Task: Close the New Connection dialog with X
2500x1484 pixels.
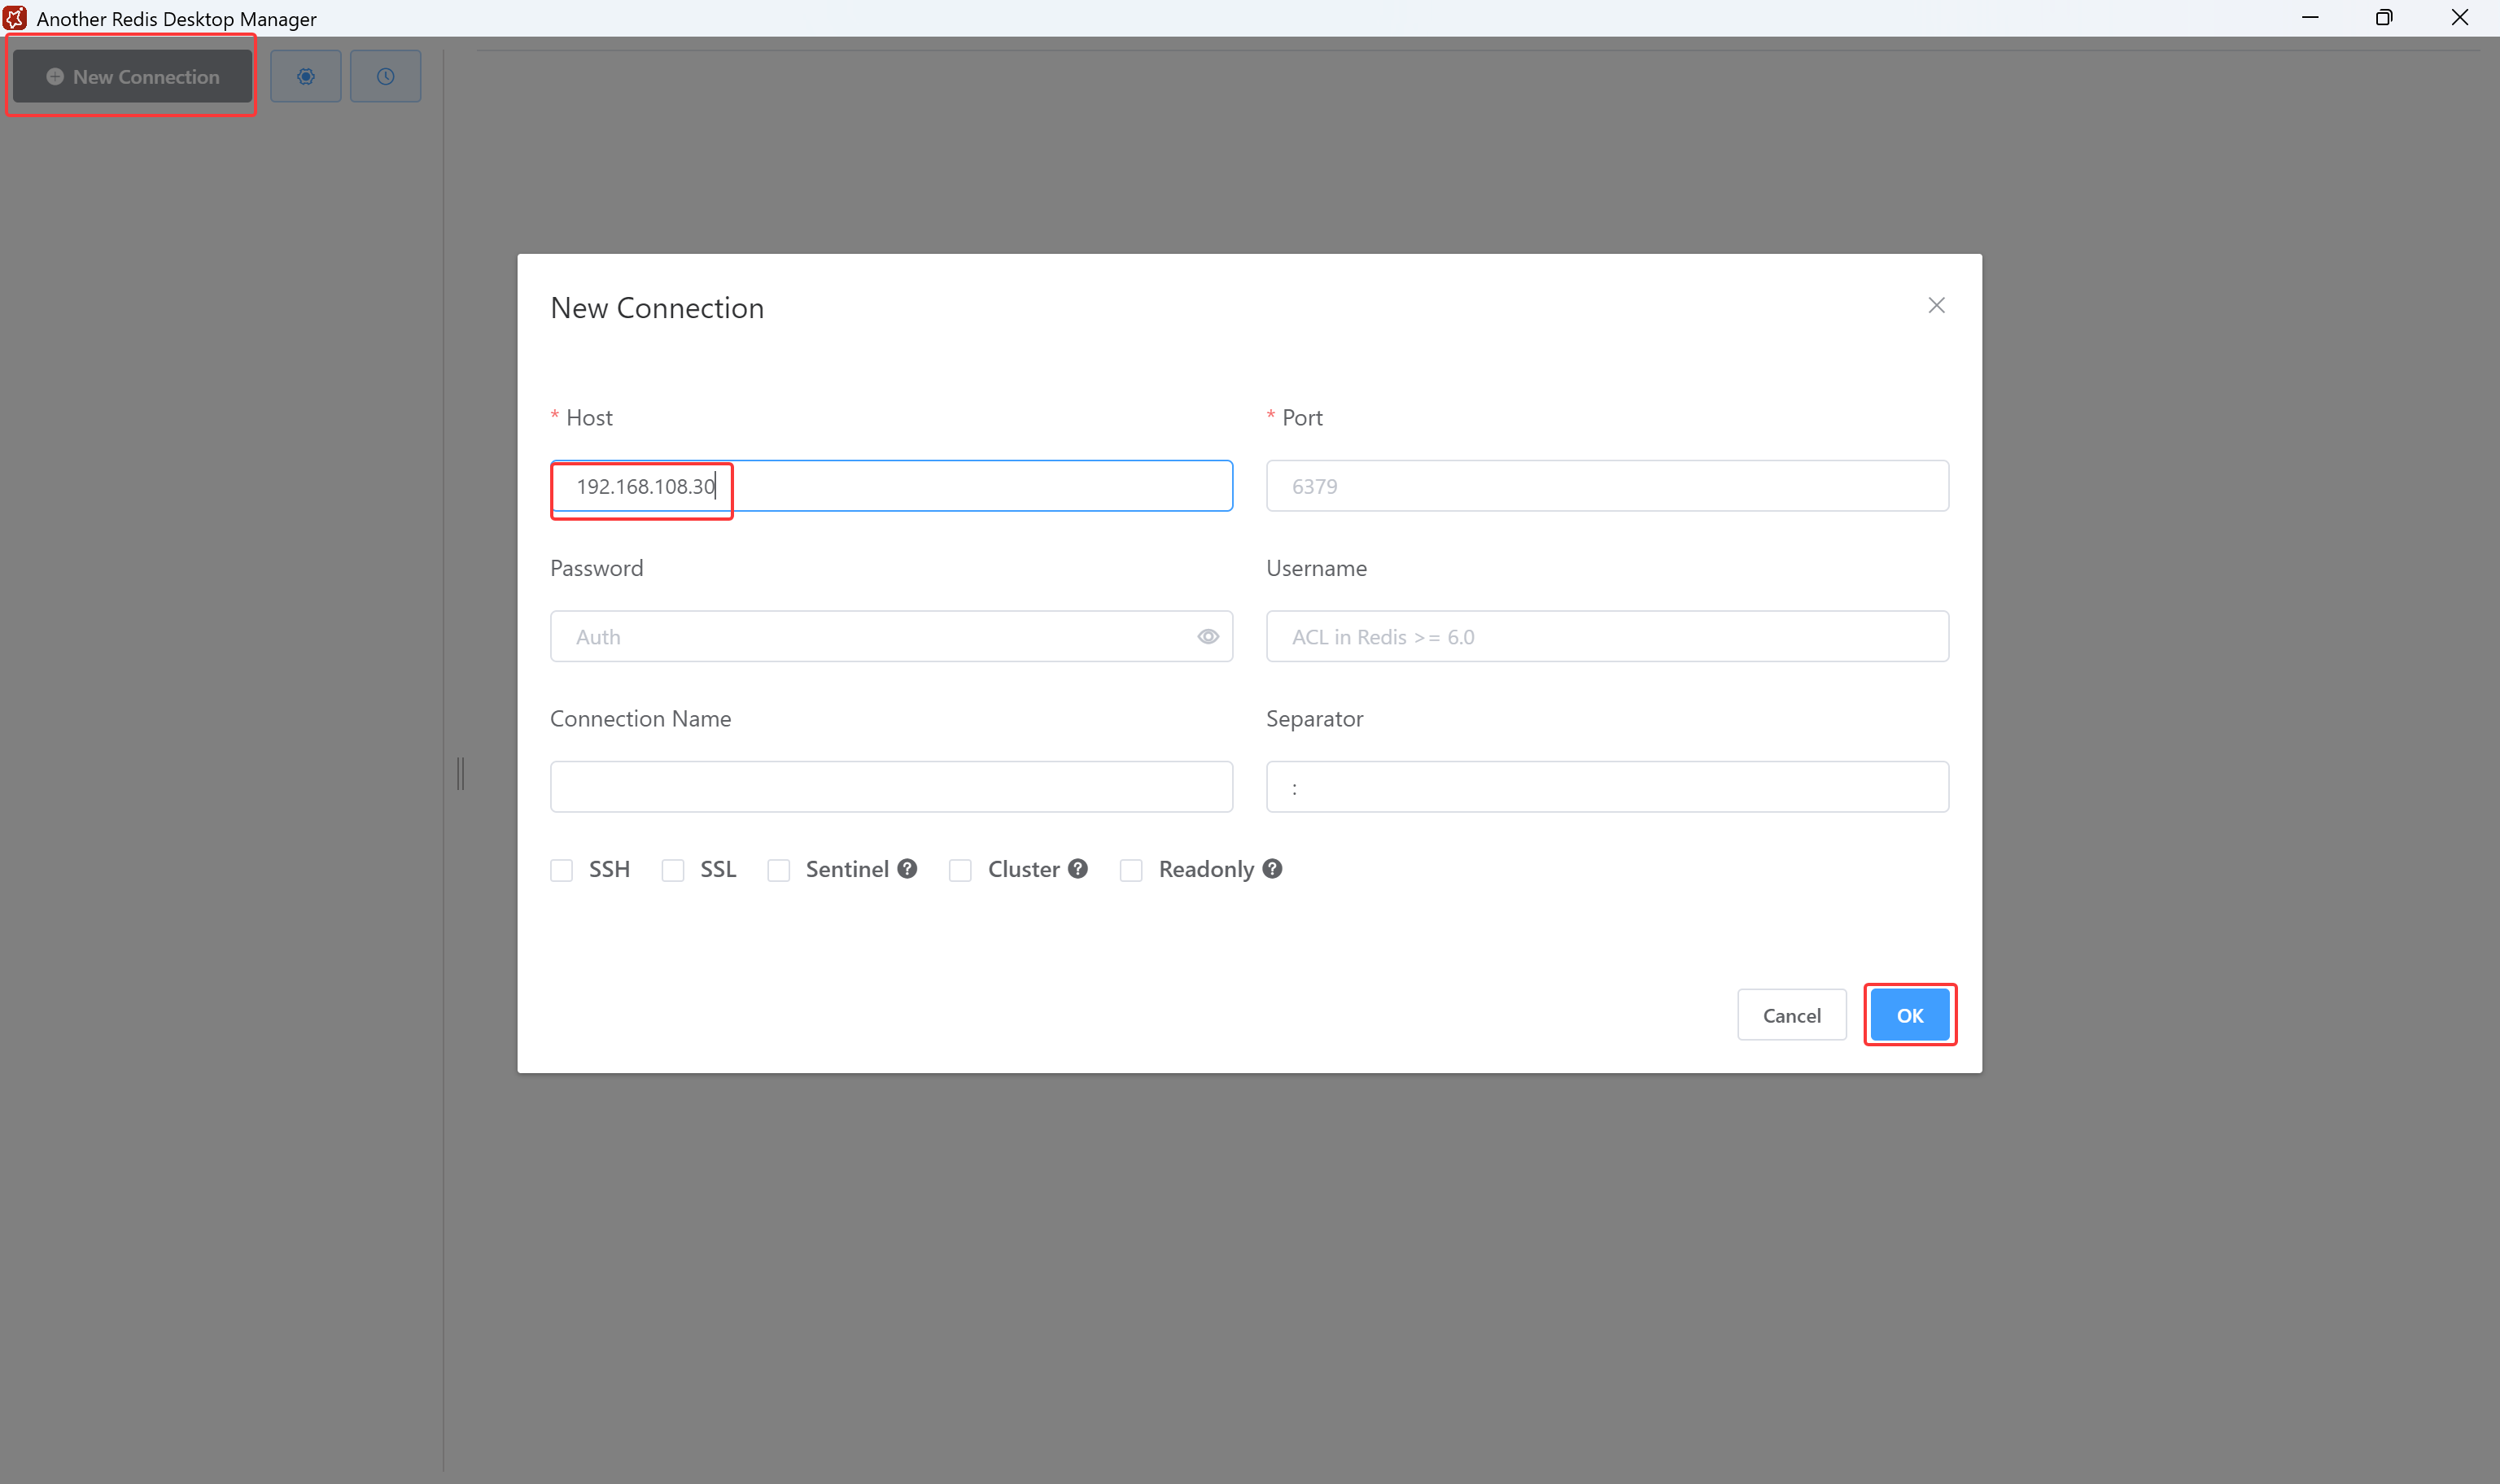Action: 1936,306
